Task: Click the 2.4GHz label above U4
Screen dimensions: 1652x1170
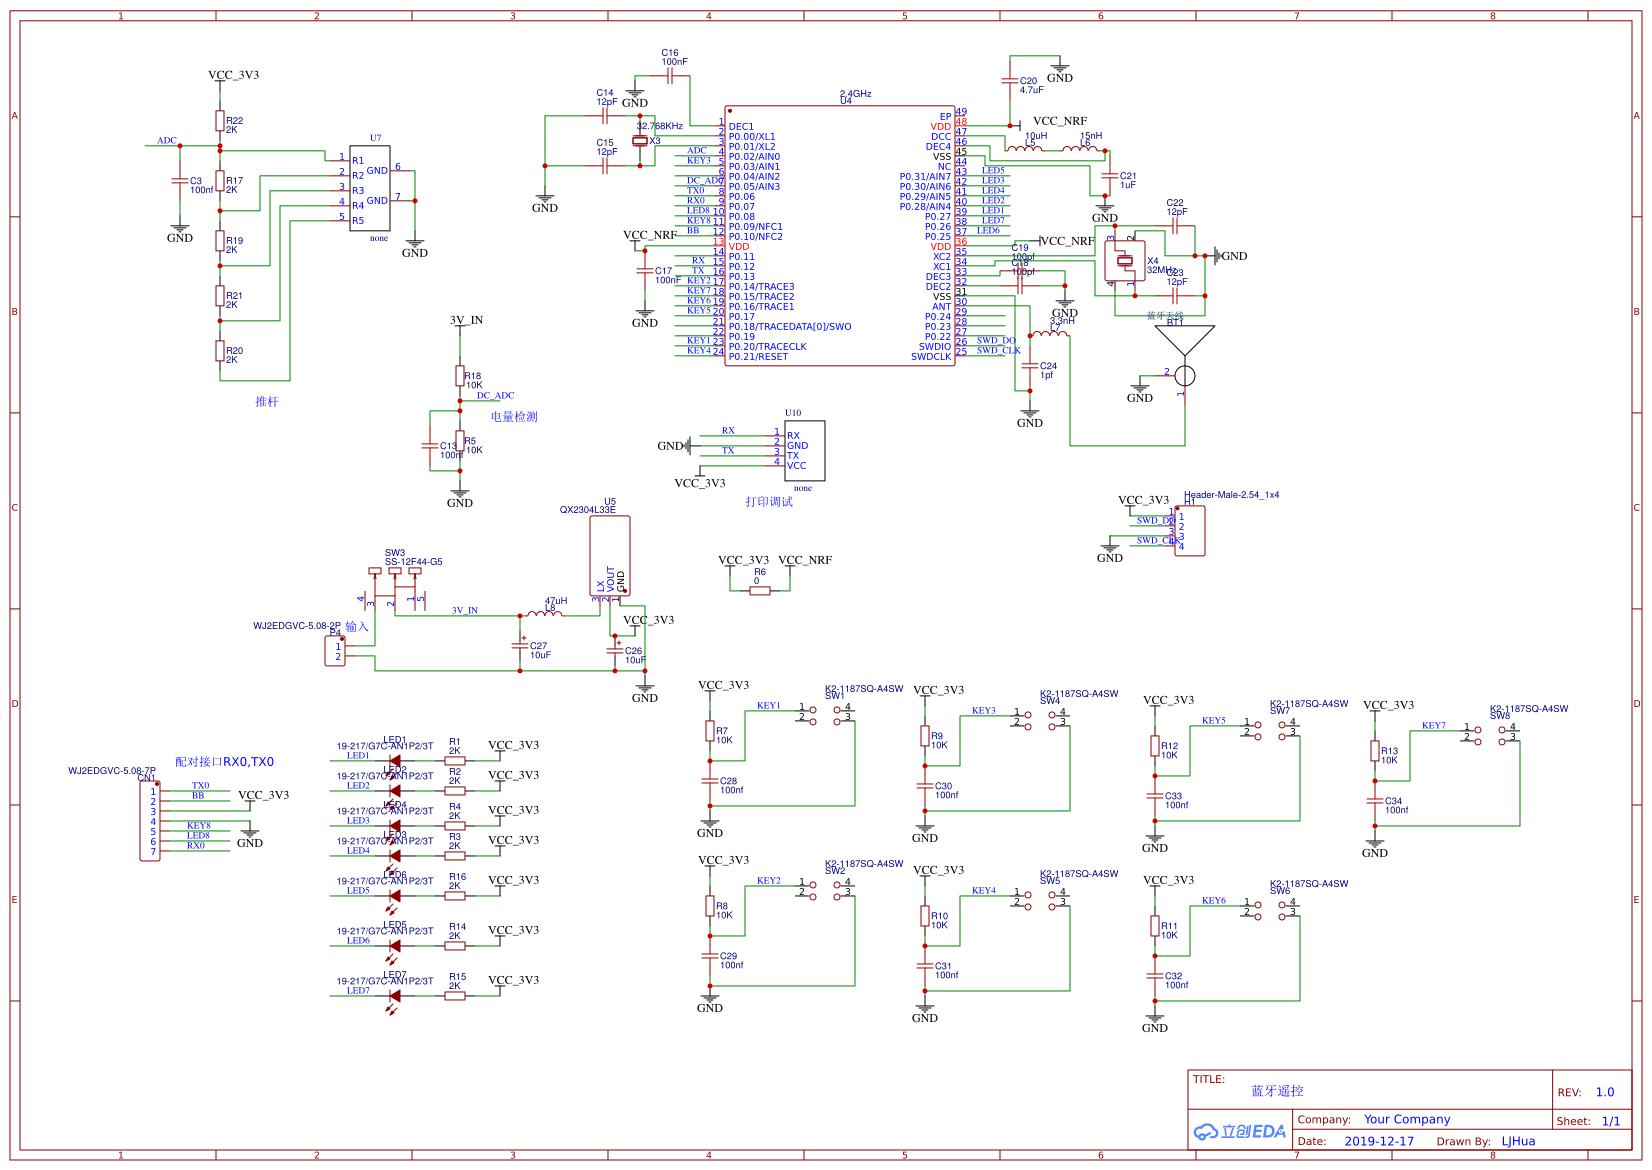Action: coord(856,93)
